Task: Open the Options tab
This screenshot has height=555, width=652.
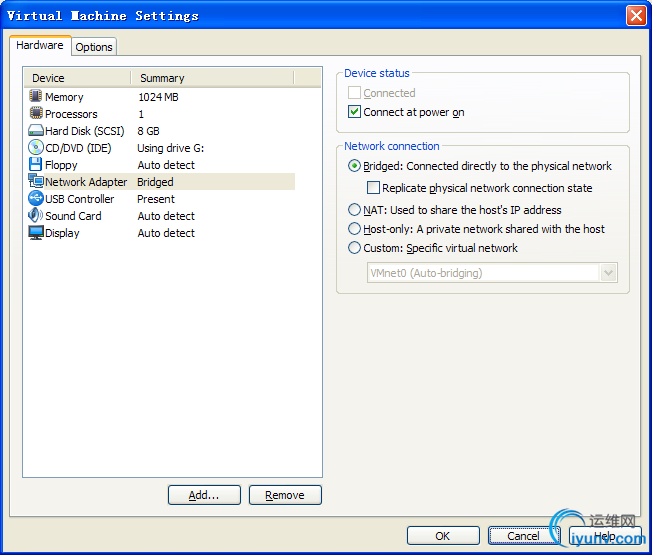Action: click(94, 47)
